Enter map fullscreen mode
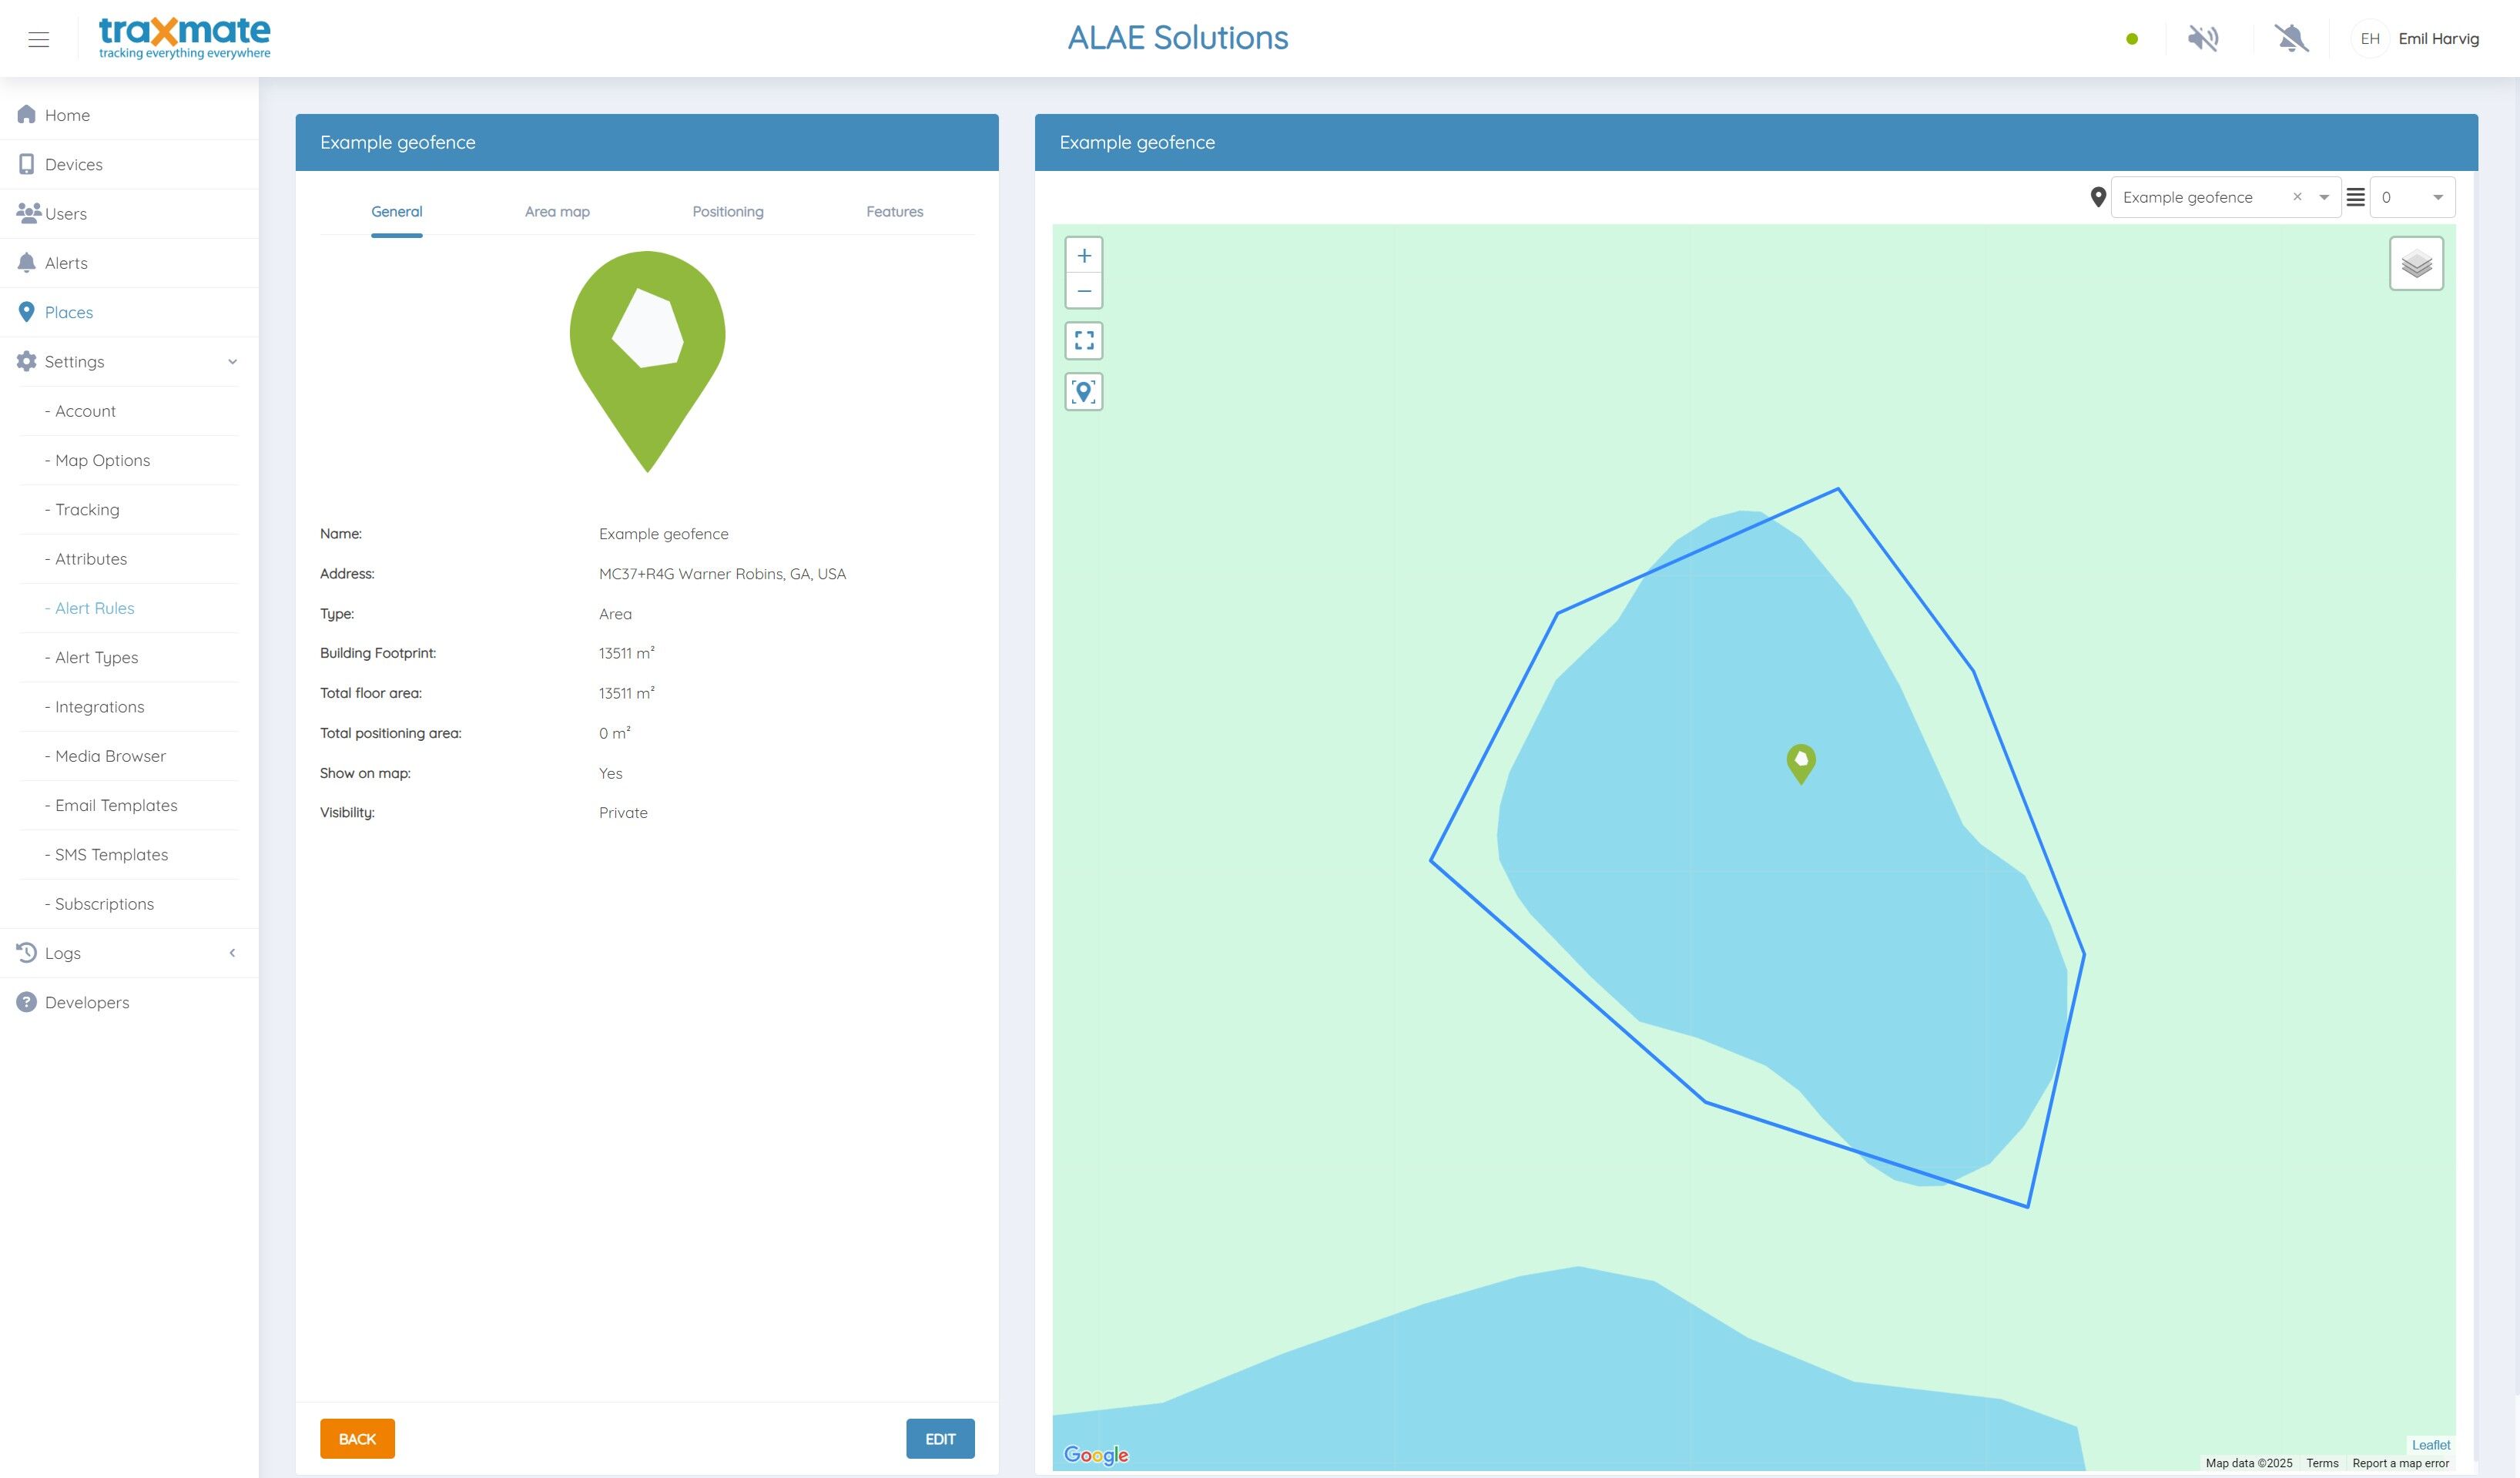2520x1478 pixels. coord(1084,341)
